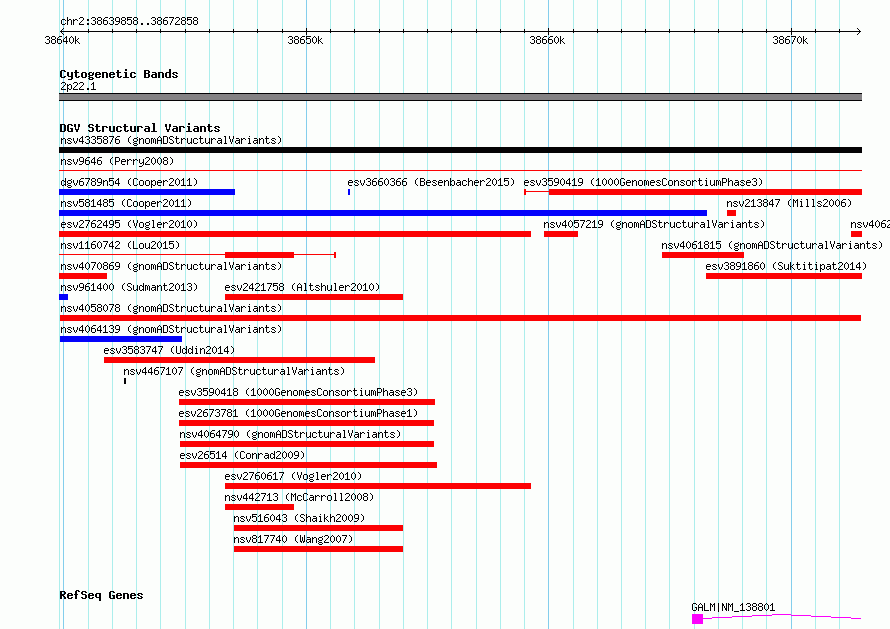Open esv3583747 (Uddin2014) label
Image resolution: width=890 pixels, height=629 pixels.
pos(169,350)
